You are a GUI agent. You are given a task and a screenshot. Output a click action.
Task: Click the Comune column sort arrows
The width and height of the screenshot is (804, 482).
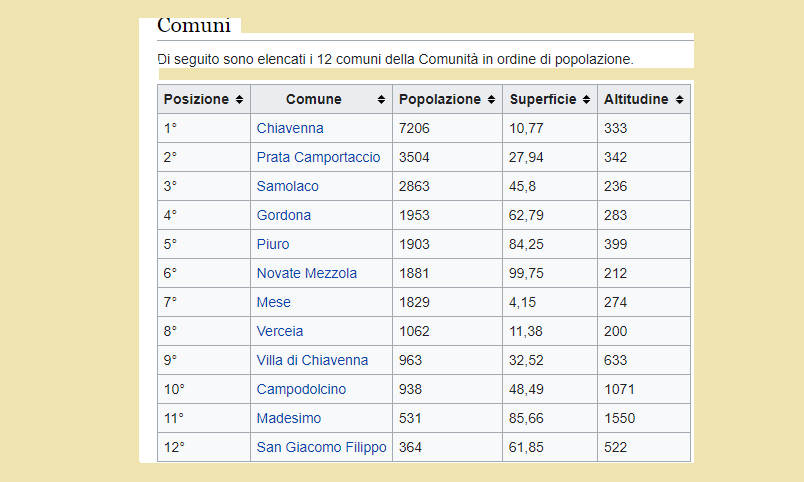point(381,99)
